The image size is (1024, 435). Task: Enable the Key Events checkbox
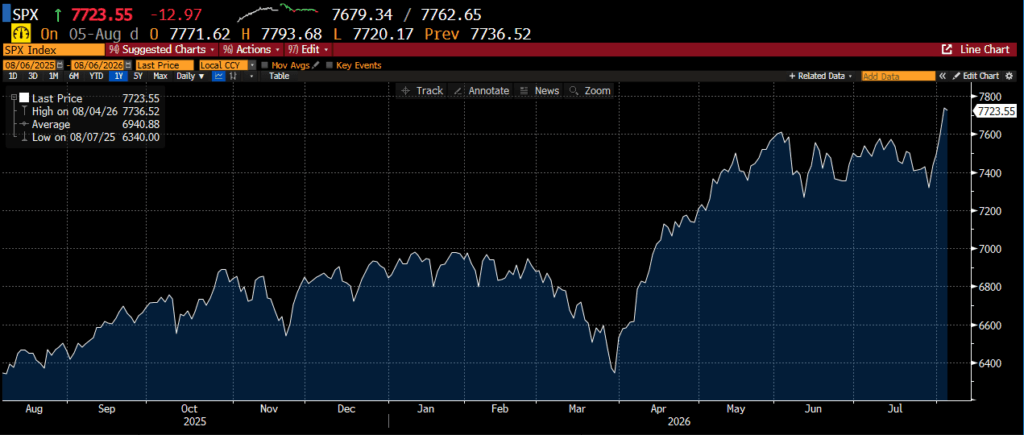(330, 65)
